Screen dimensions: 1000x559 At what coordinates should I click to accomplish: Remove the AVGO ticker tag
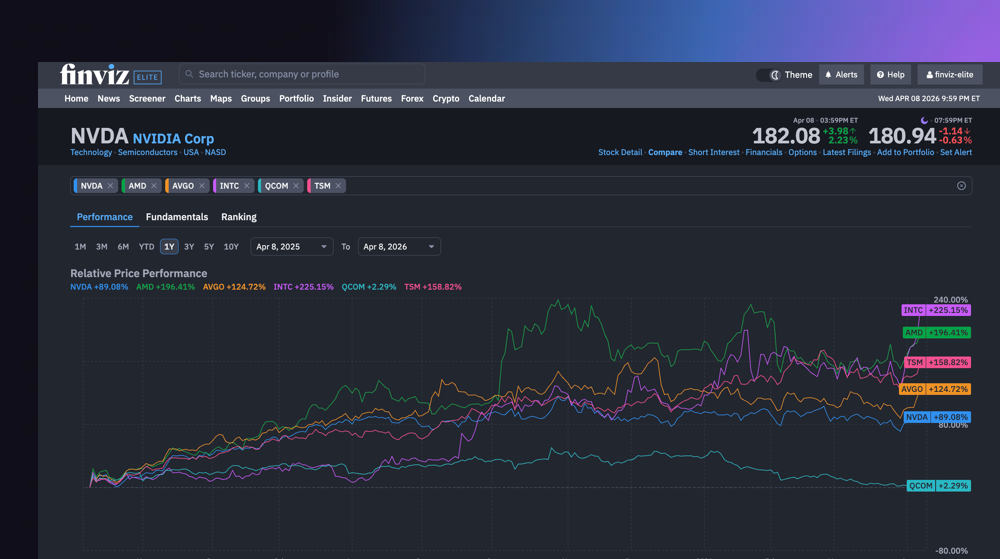202,186
